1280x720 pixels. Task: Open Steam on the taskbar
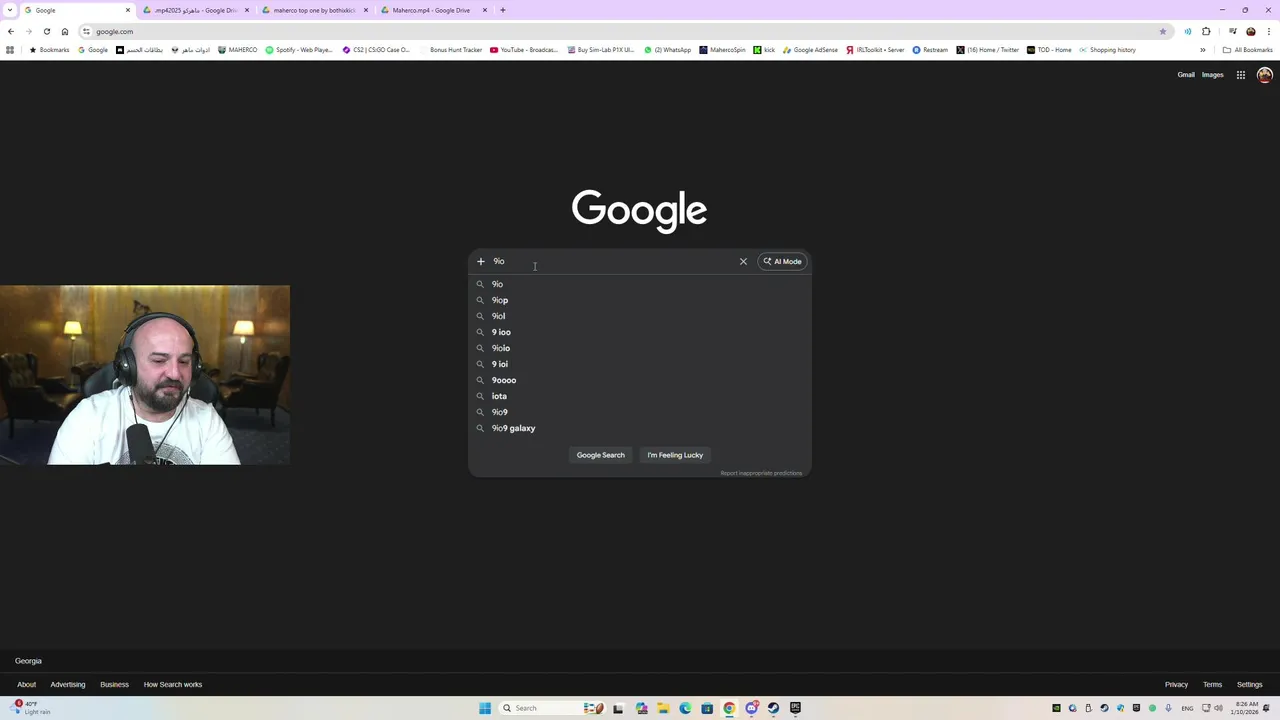point(773,708)
